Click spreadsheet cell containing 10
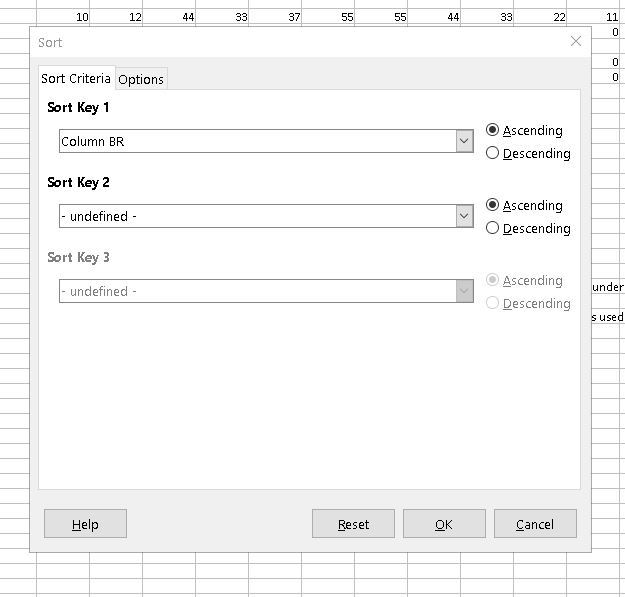Image resolution: width=625 pixels, height=597 pixels. coord(63,17)
